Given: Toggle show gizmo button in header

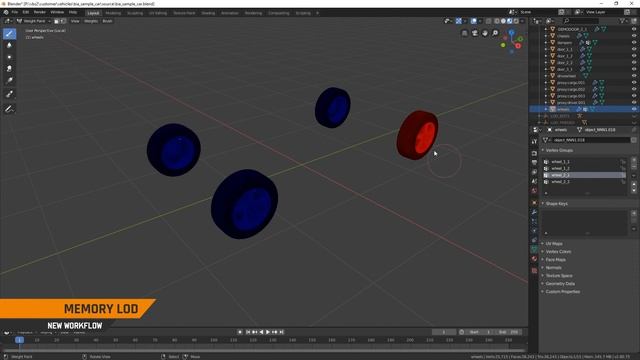Looking at the screenshot, I should click(x=458, y=21).
